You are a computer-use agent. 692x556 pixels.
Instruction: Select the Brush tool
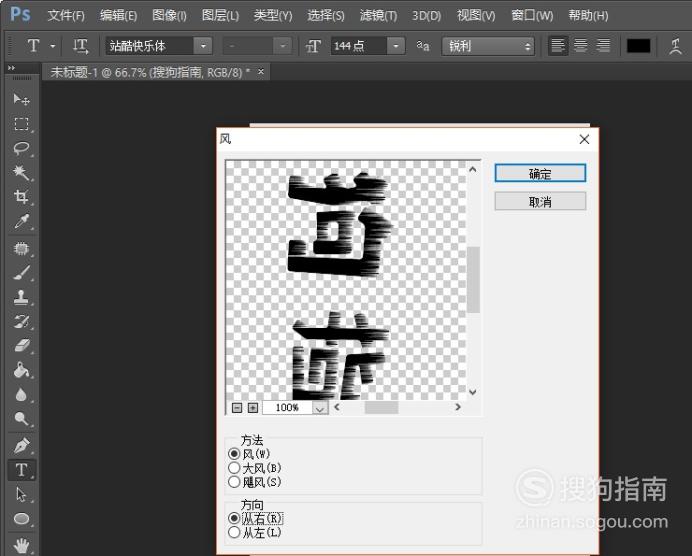point(21,273)
